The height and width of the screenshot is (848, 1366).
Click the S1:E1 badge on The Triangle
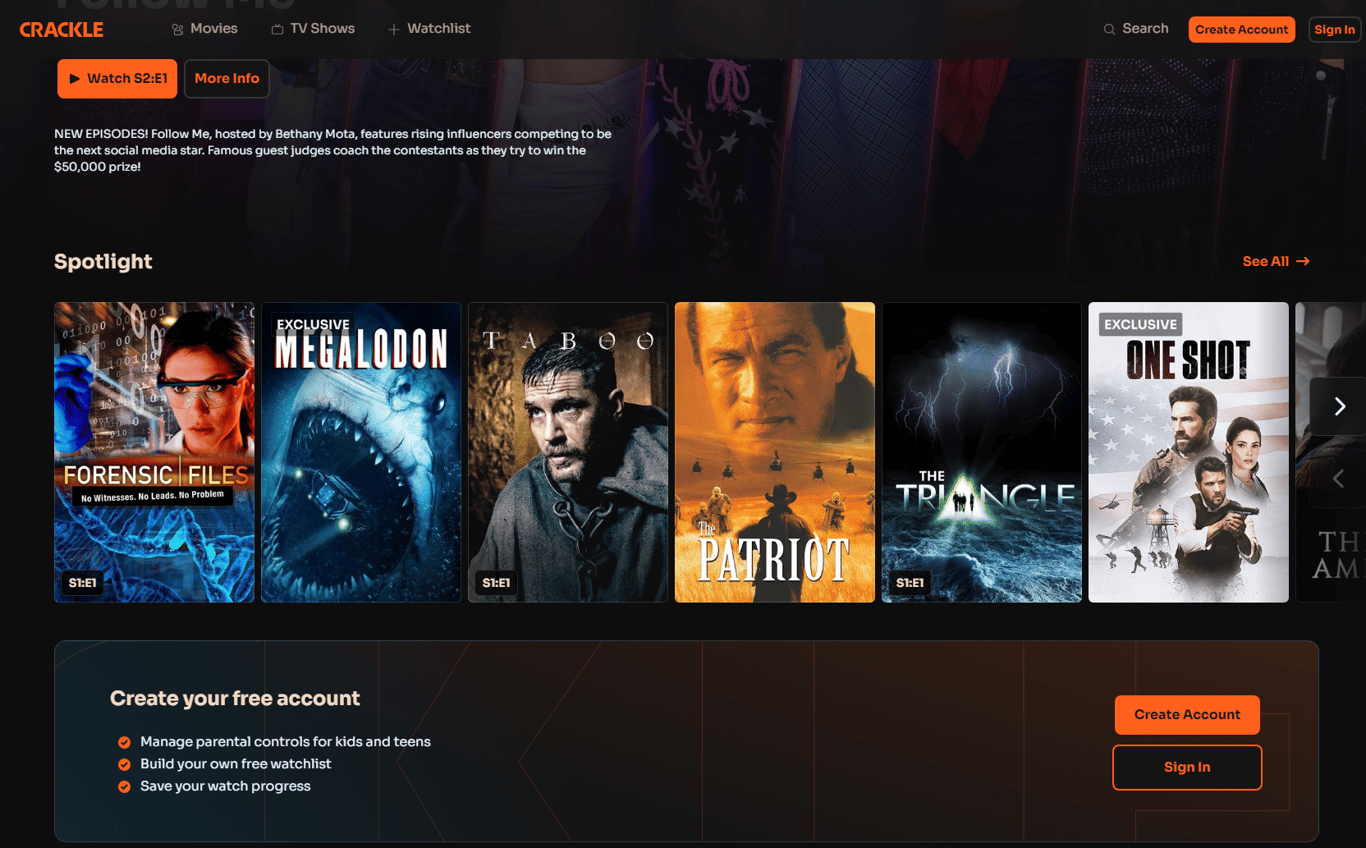[x=910, y=582]
